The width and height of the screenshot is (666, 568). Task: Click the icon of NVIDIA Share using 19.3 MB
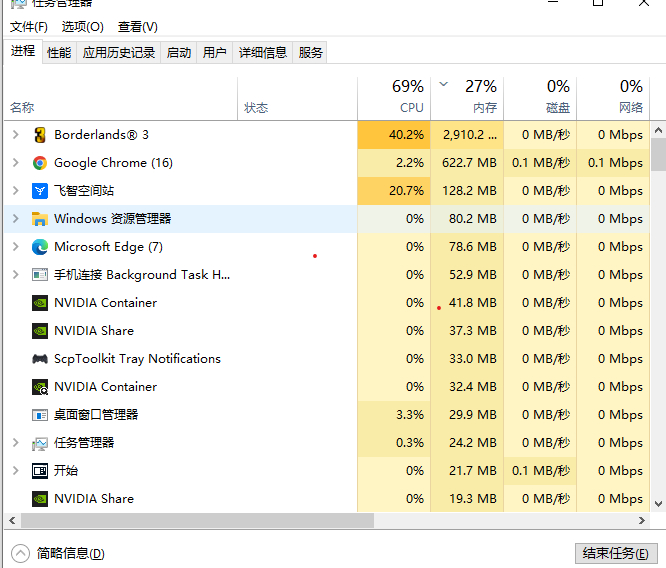40,499
